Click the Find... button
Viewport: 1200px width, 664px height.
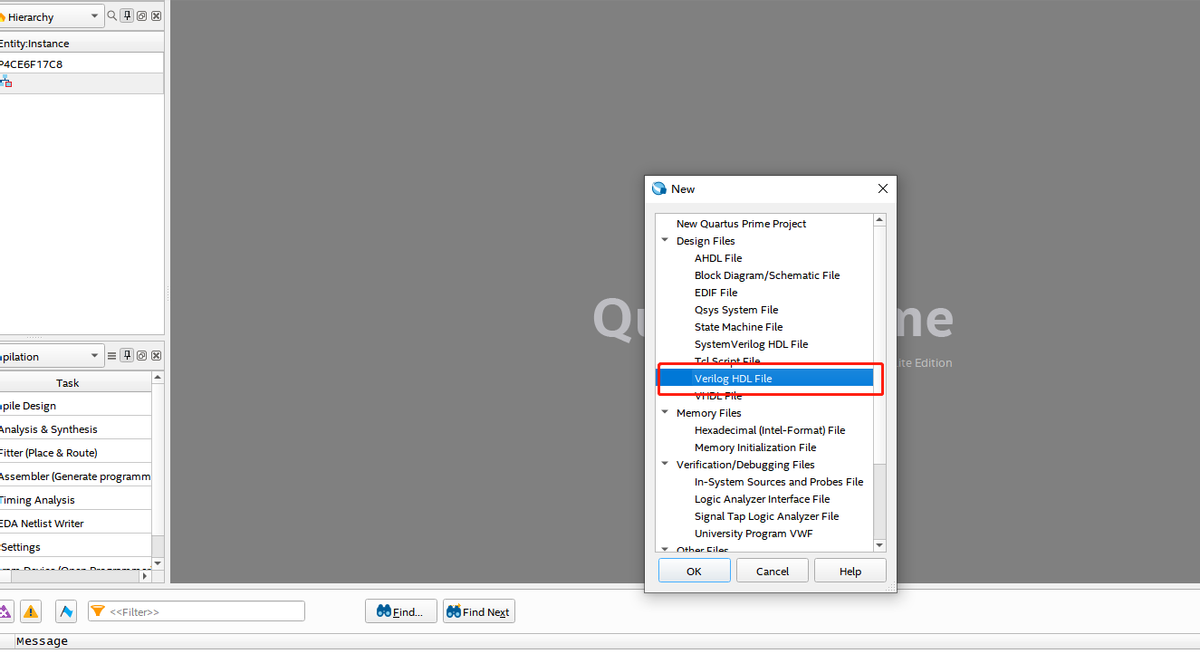tap(401, 612)
